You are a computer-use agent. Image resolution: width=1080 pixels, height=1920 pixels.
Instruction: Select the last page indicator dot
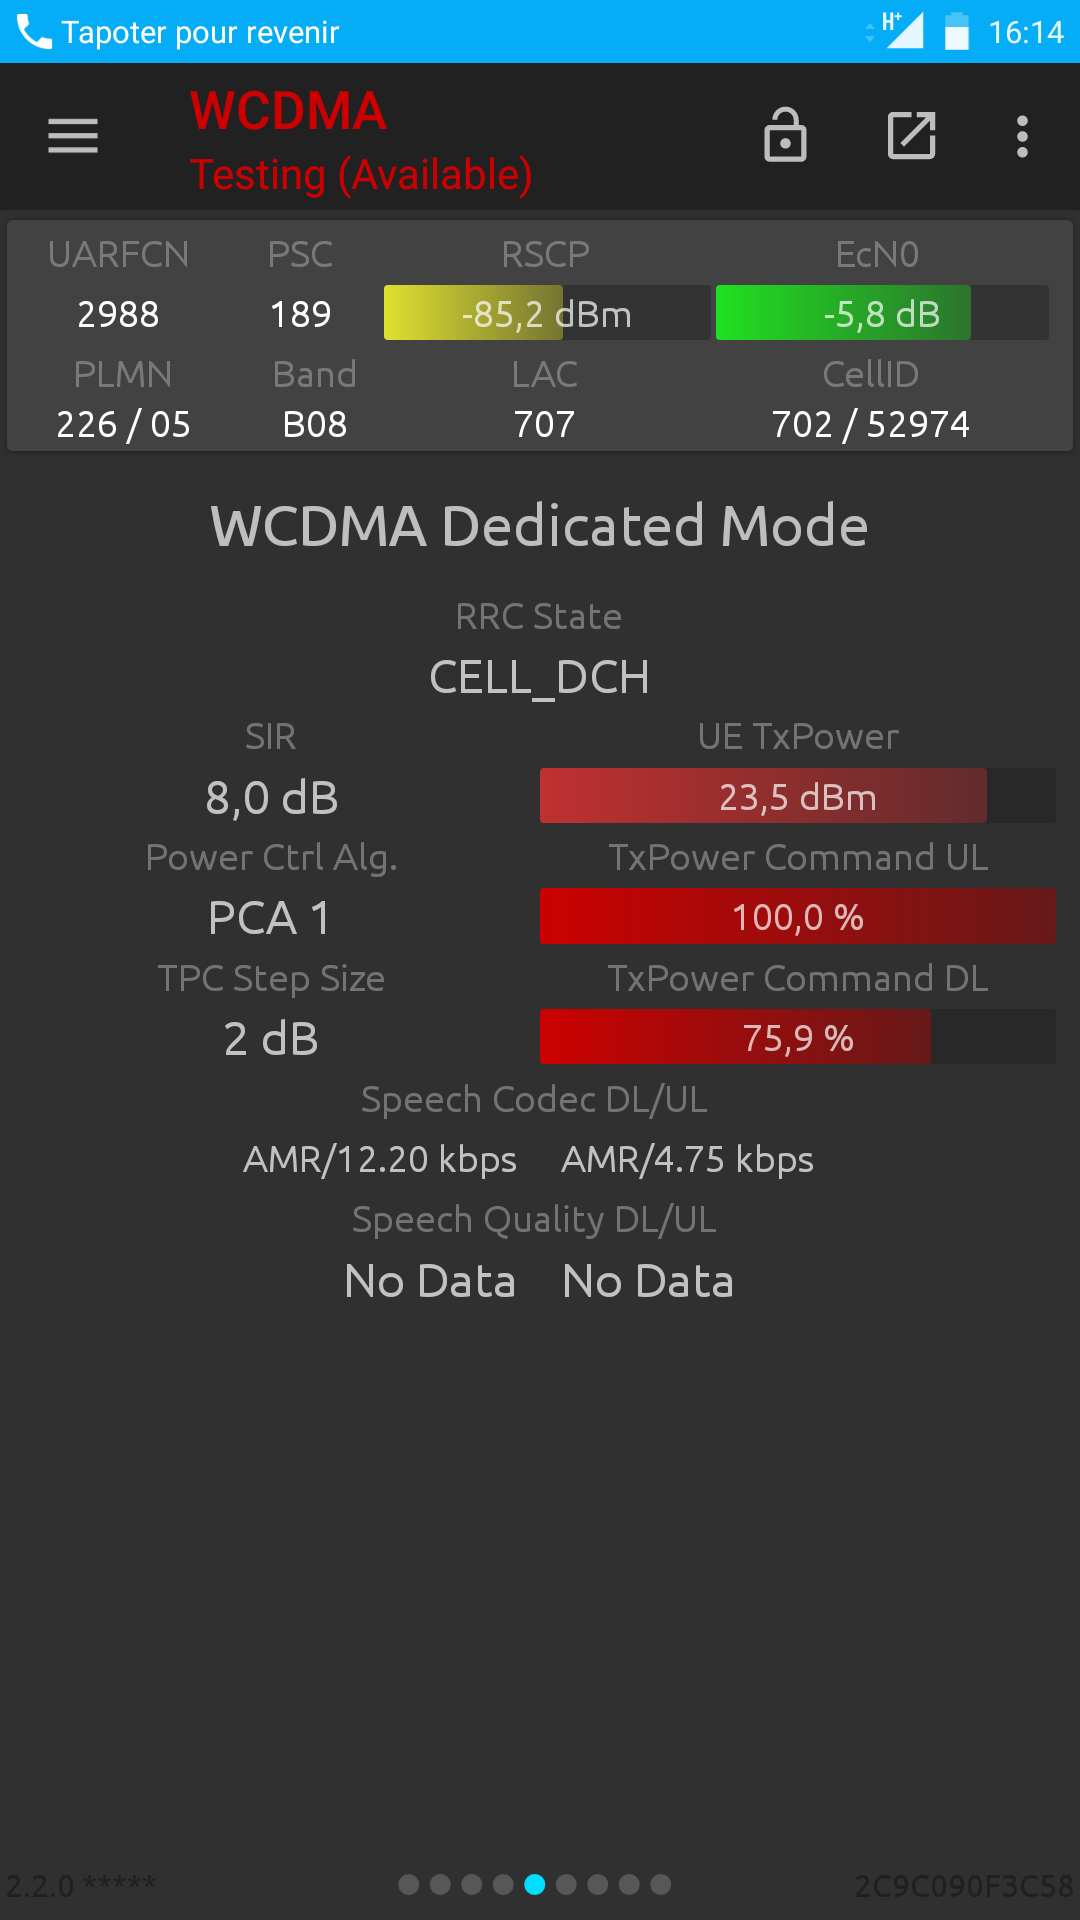(x=661, y=1885)
